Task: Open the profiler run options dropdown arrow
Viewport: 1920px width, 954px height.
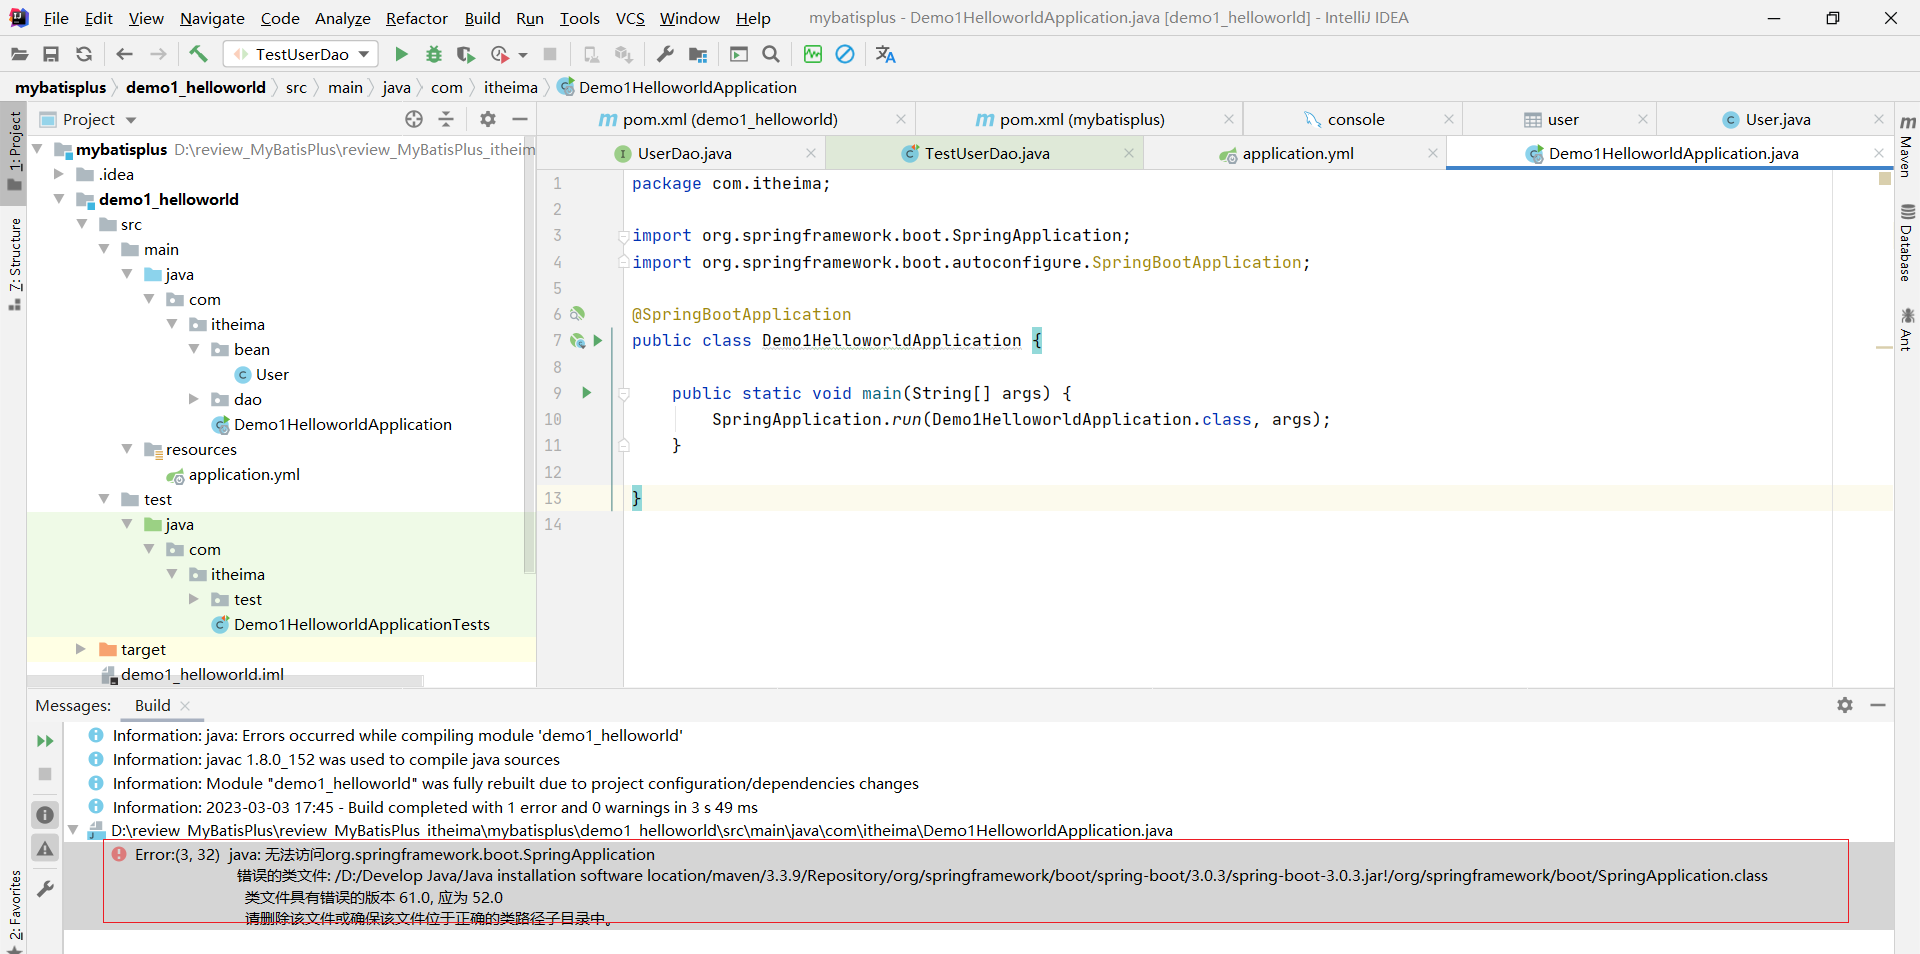Action: tap(523, 55)
